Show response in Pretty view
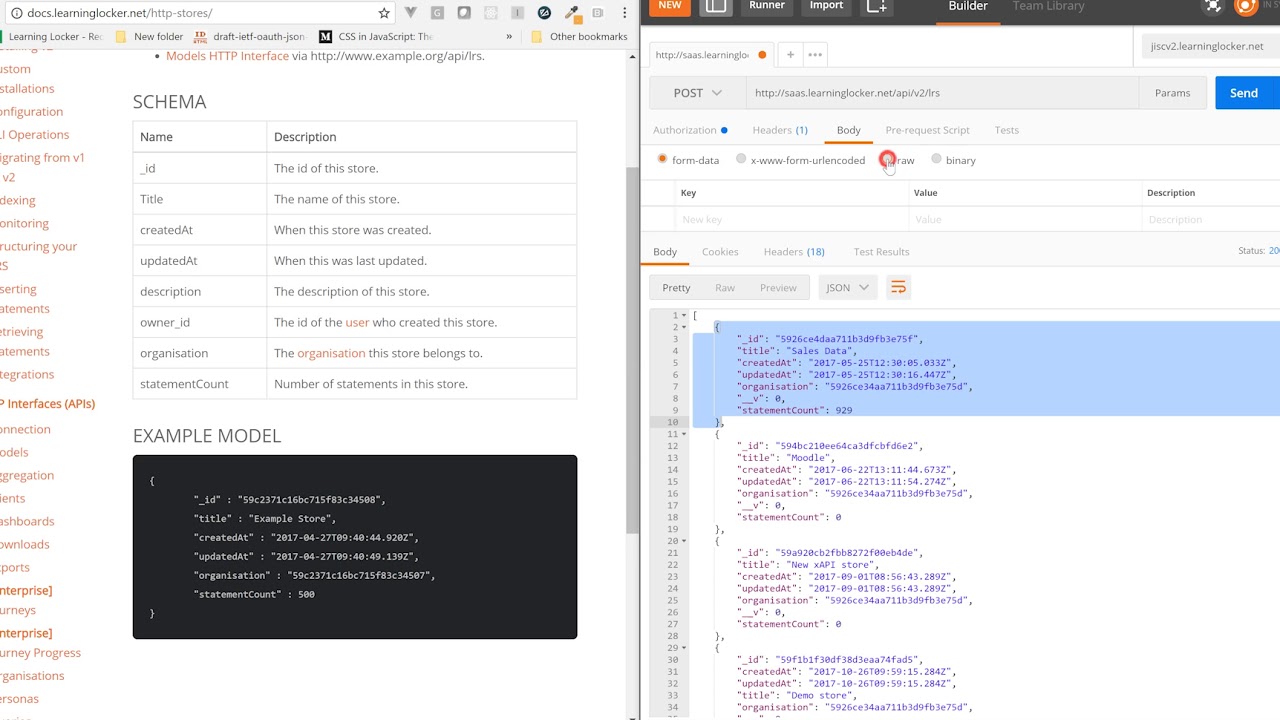Image resolution: width=1280 pixels, height=720 pixels. (676, 288)
